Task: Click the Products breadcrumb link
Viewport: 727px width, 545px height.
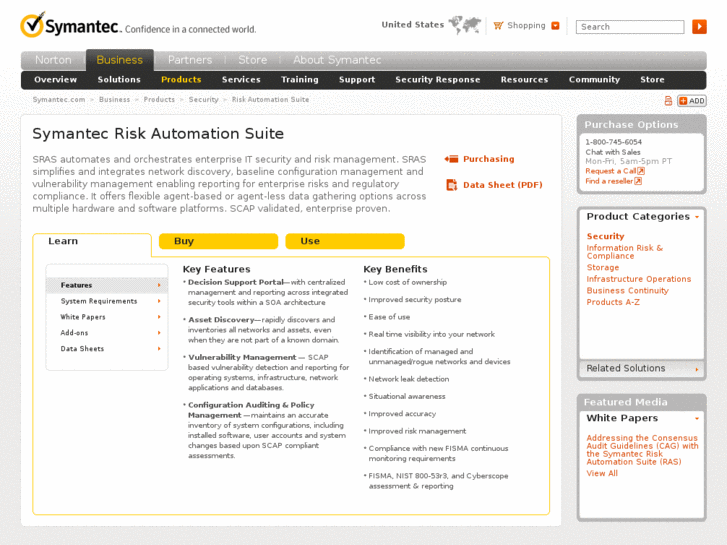Action: 159,100
